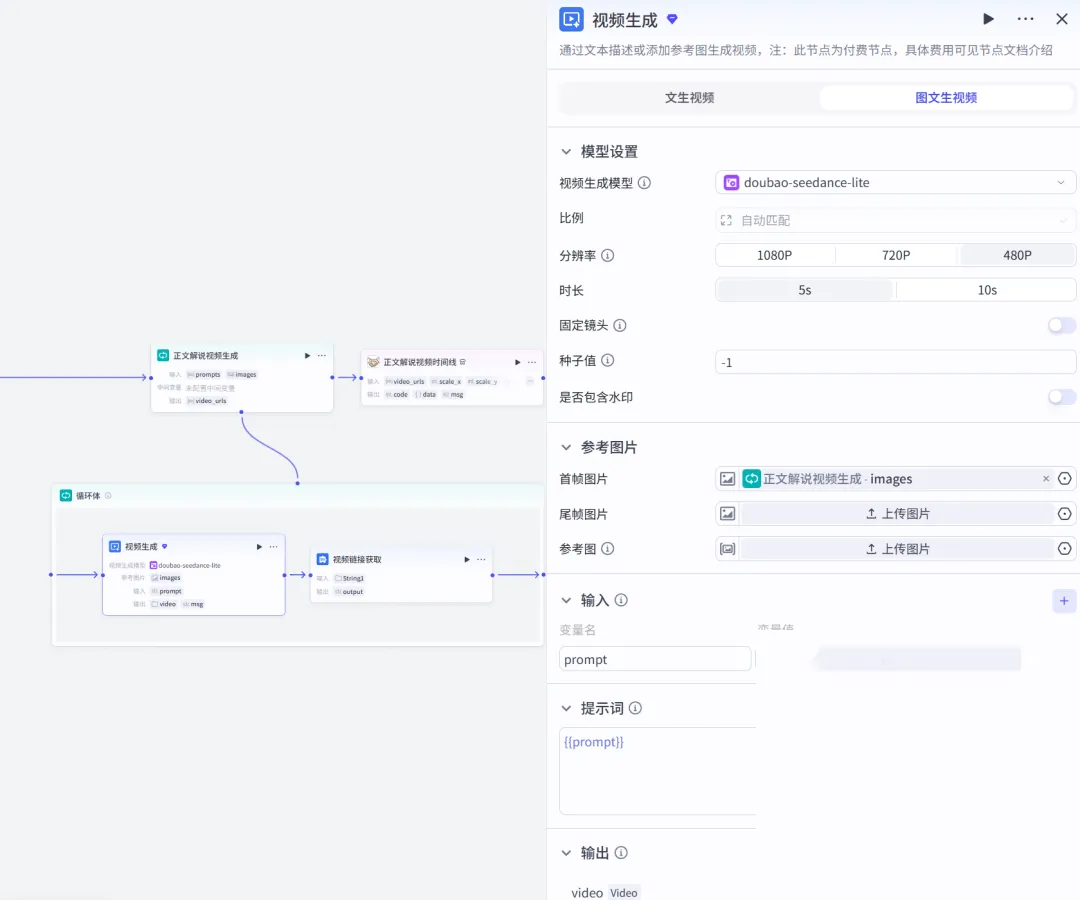The image size is (1080, 900).
Task: Click info icon beside 种子值
Action: click(608, 360)
